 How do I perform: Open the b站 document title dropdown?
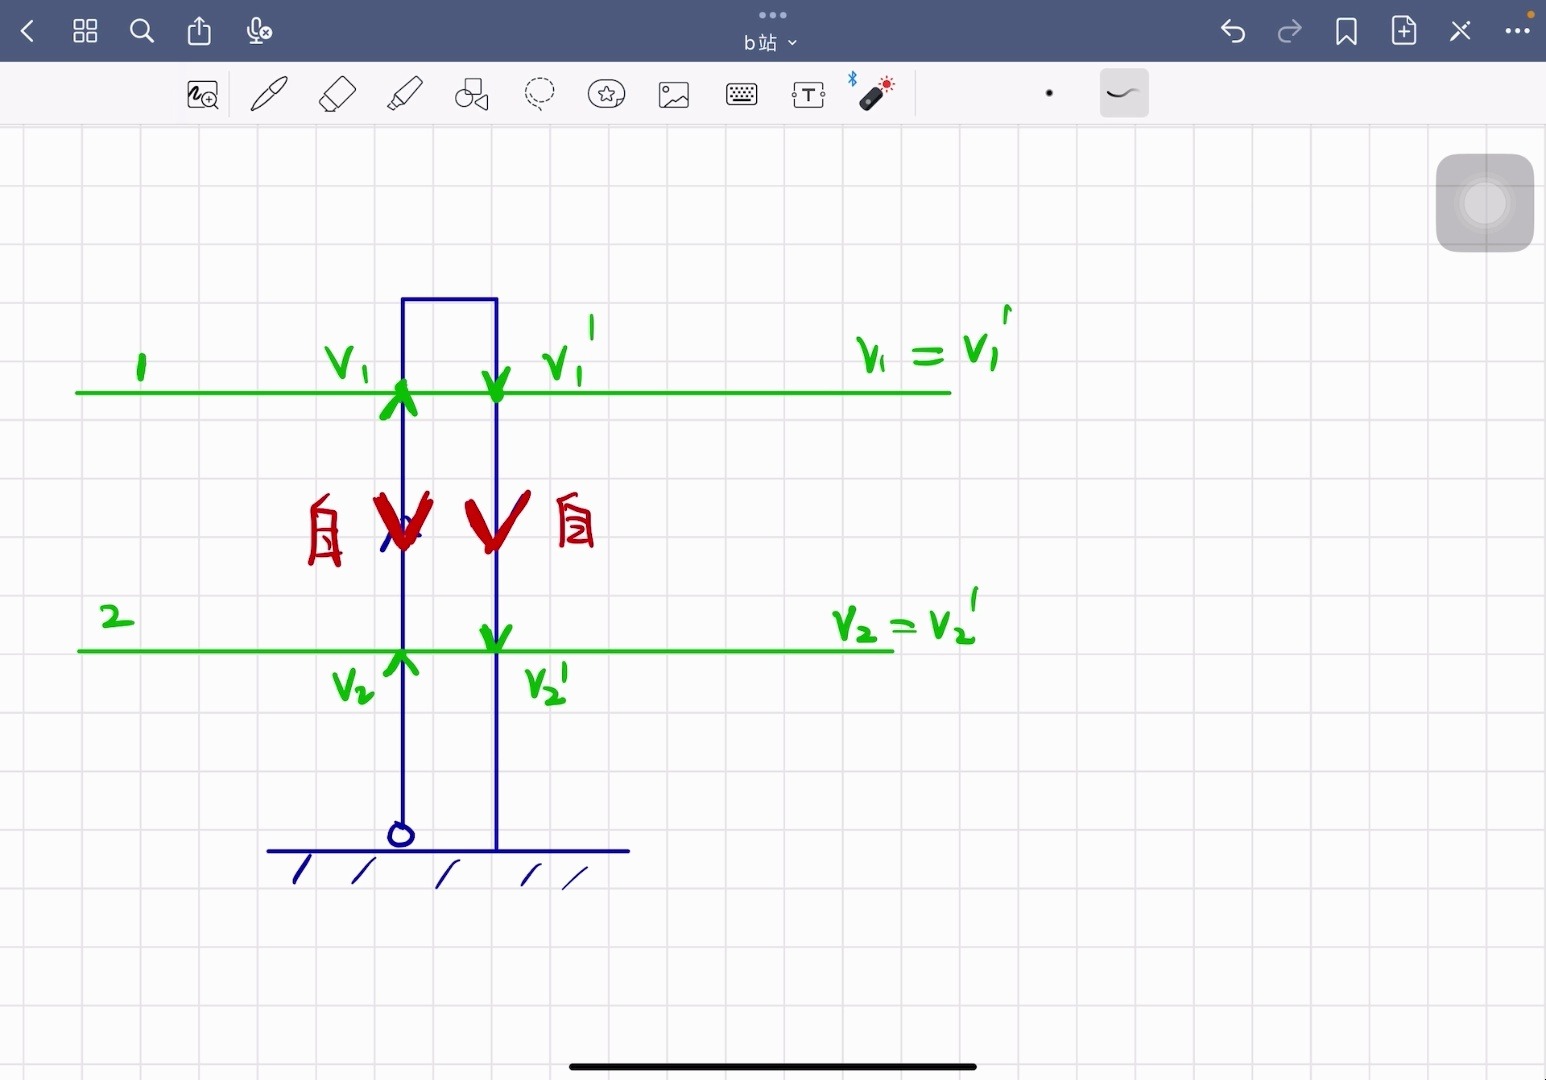(770, 42)
